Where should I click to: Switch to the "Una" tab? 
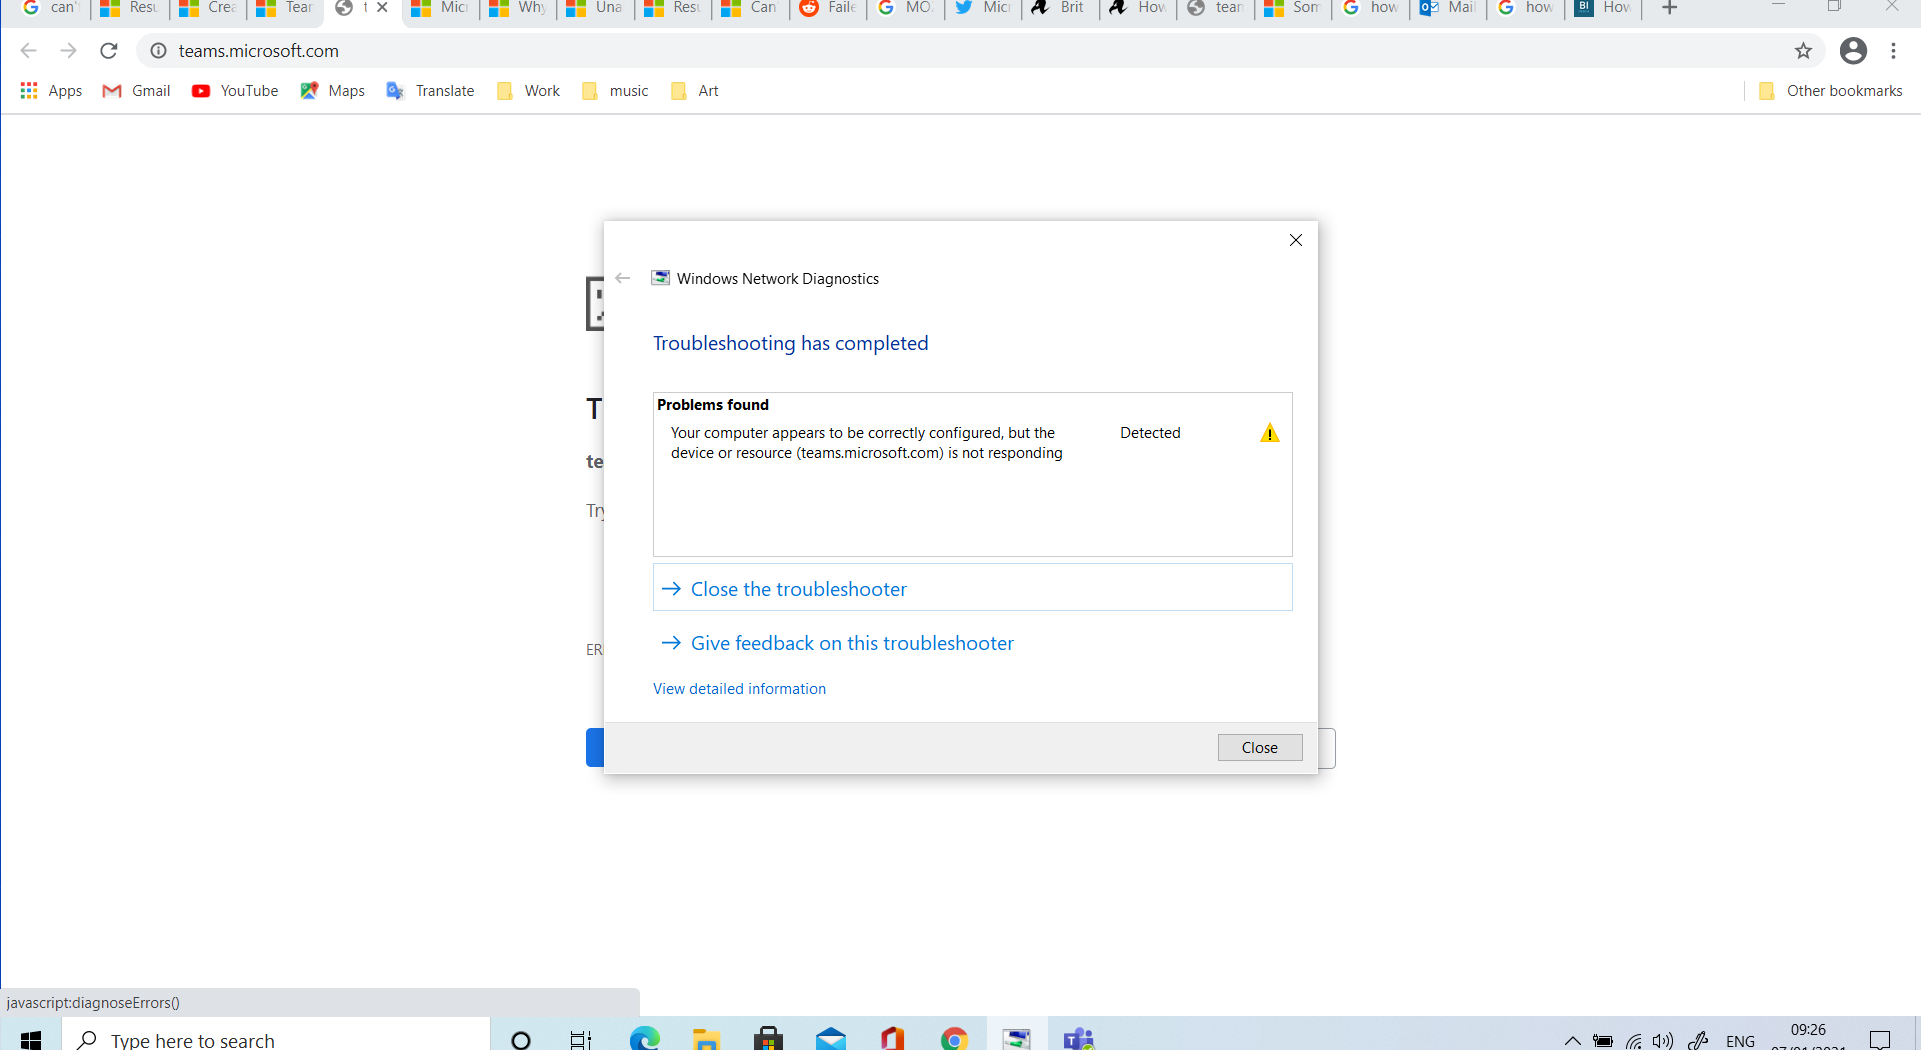coord(595,8)
